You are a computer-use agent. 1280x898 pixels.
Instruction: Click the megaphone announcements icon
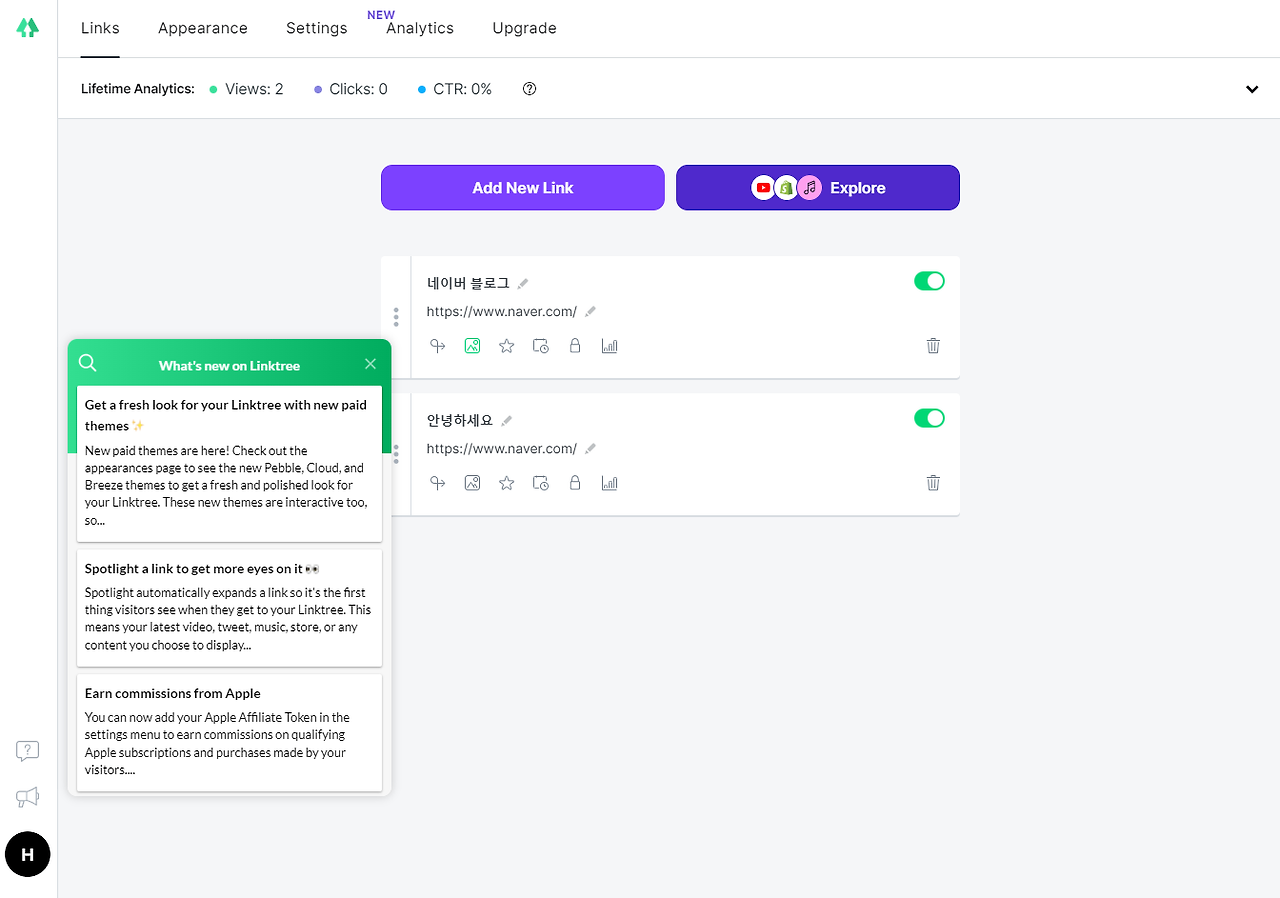pos(28,797)
